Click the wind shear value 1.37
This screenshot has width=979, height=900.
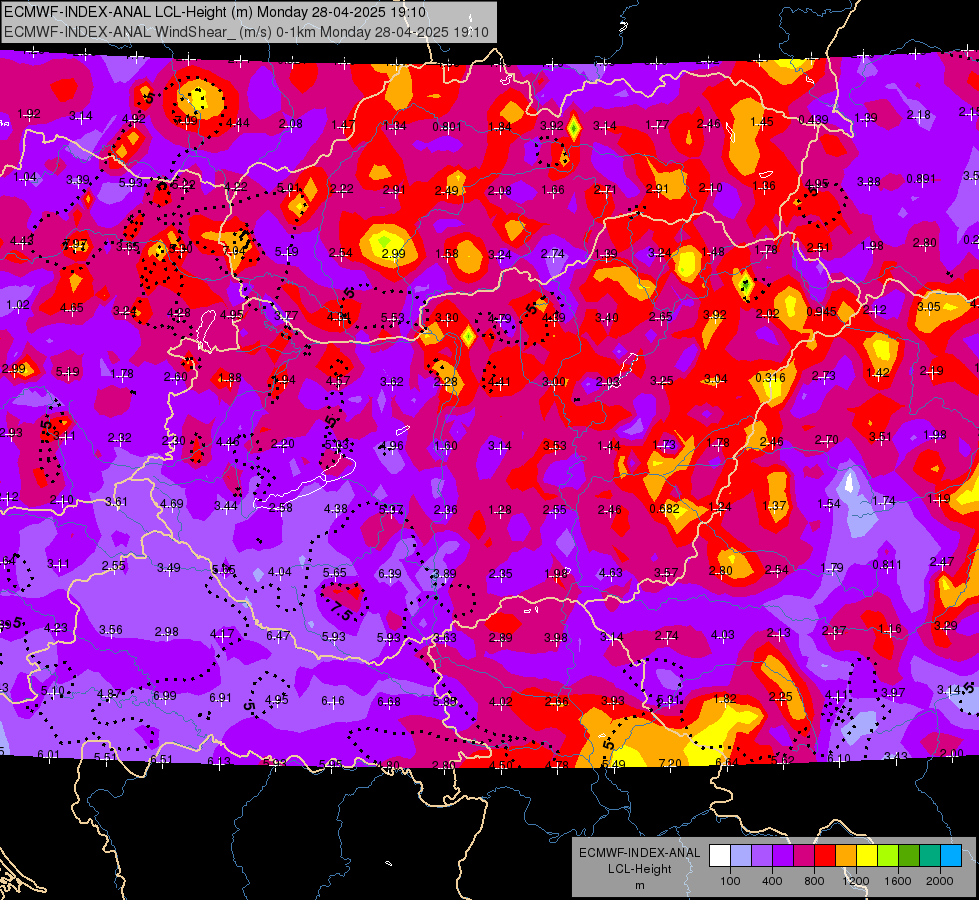774,505
